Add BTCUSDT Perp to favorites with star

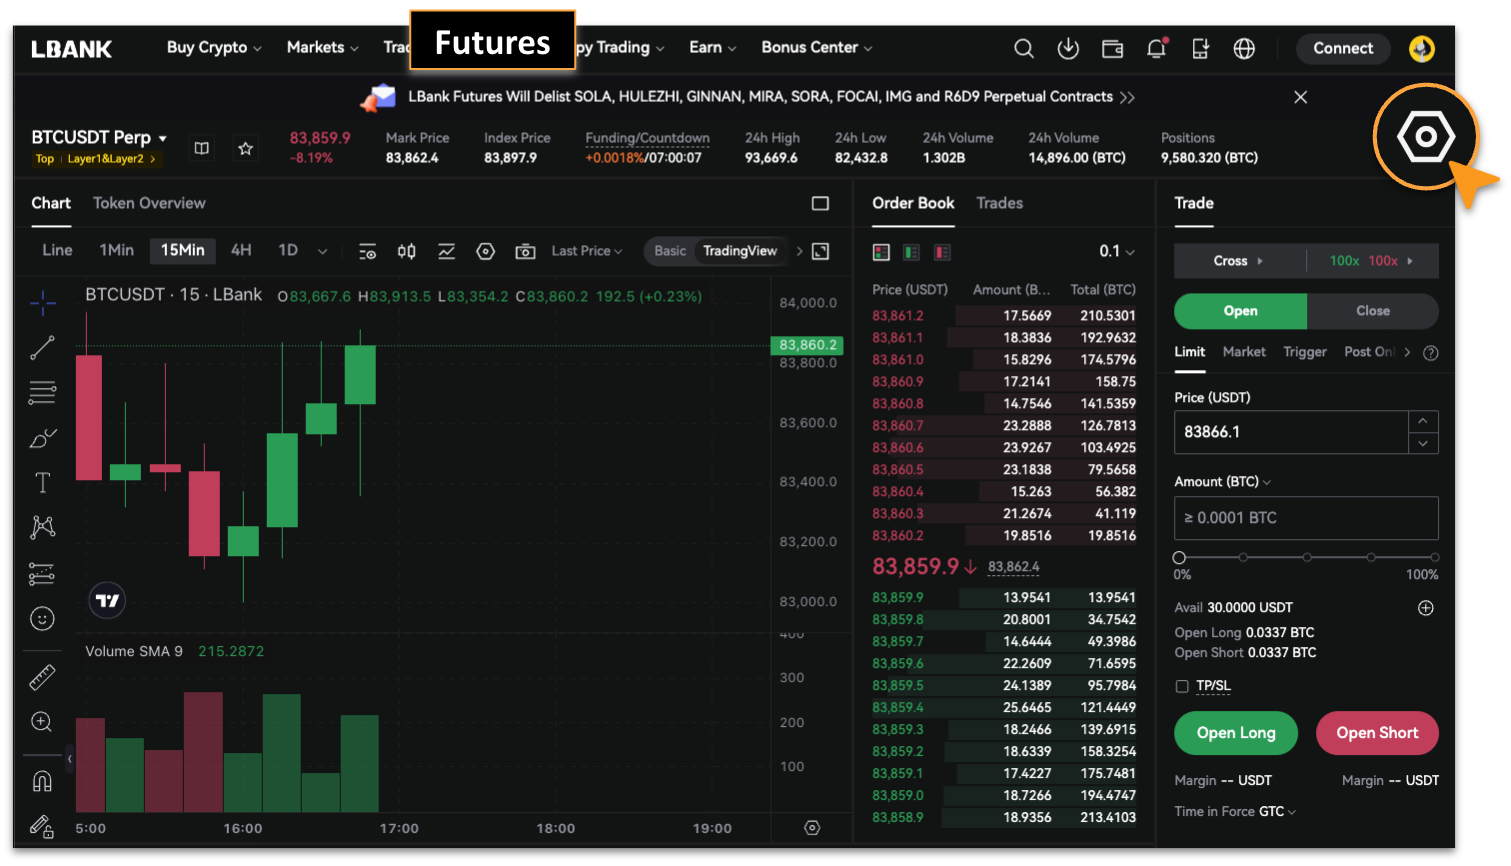(245, 148)
